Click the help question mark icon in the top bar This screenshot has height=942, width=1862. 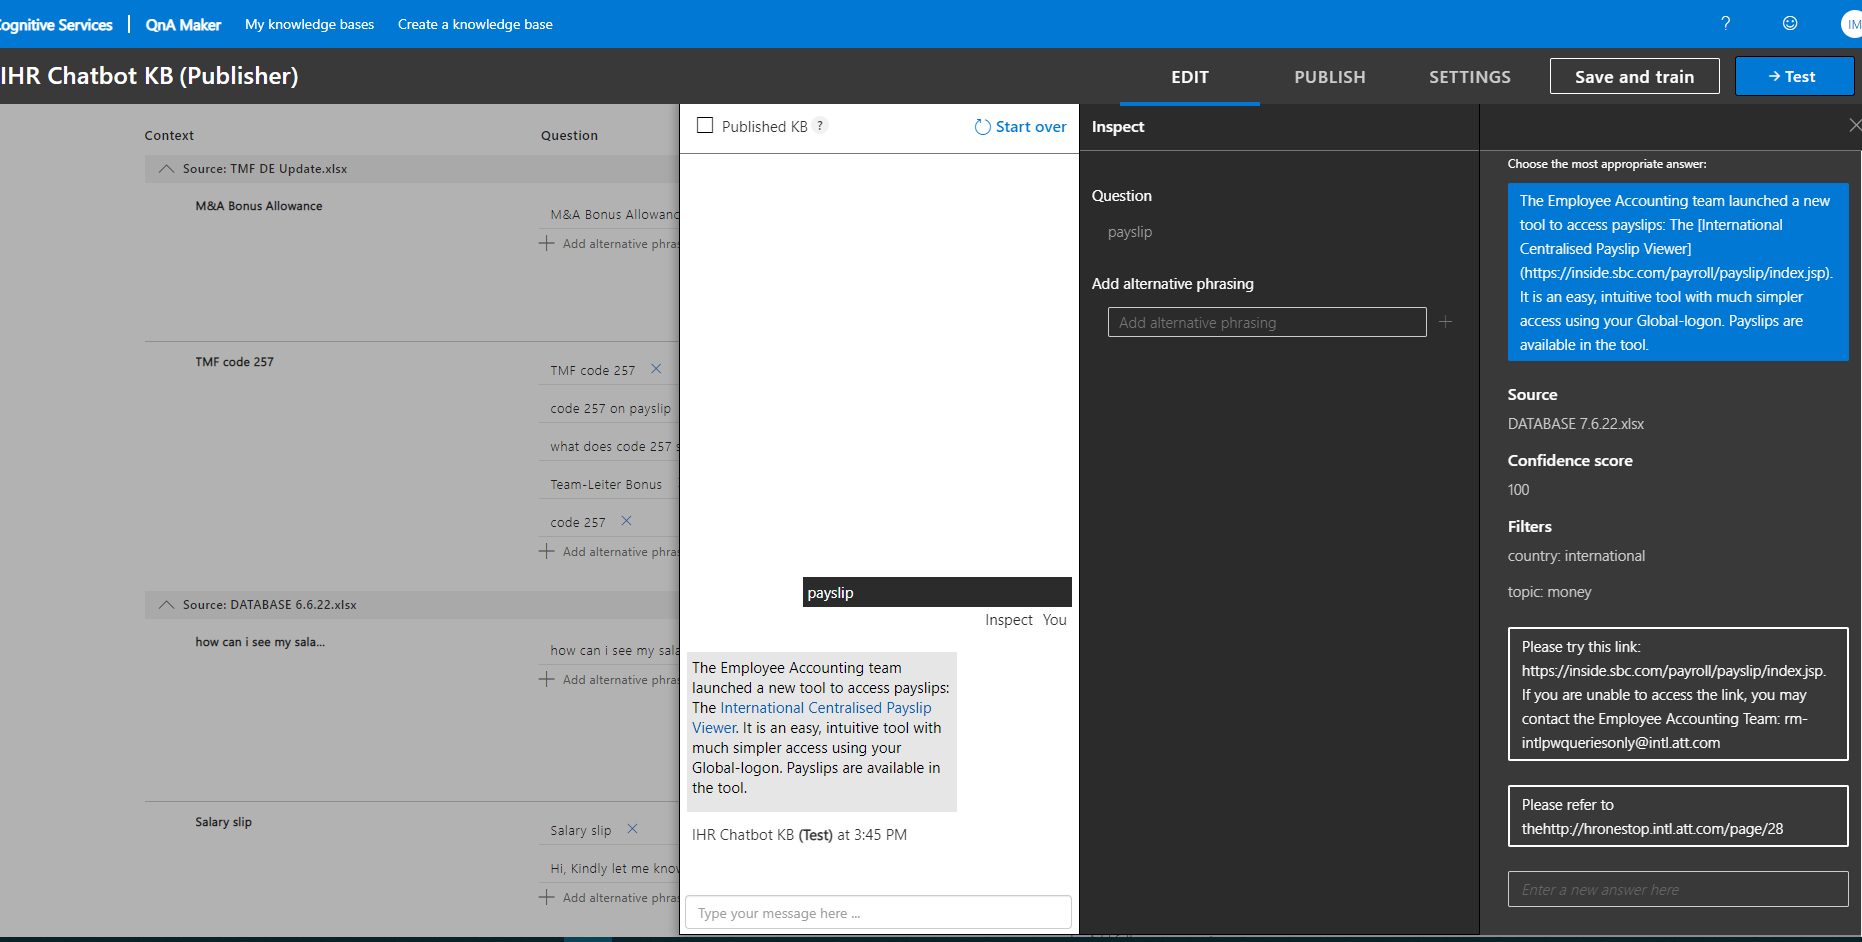[x=1725, y=23]
